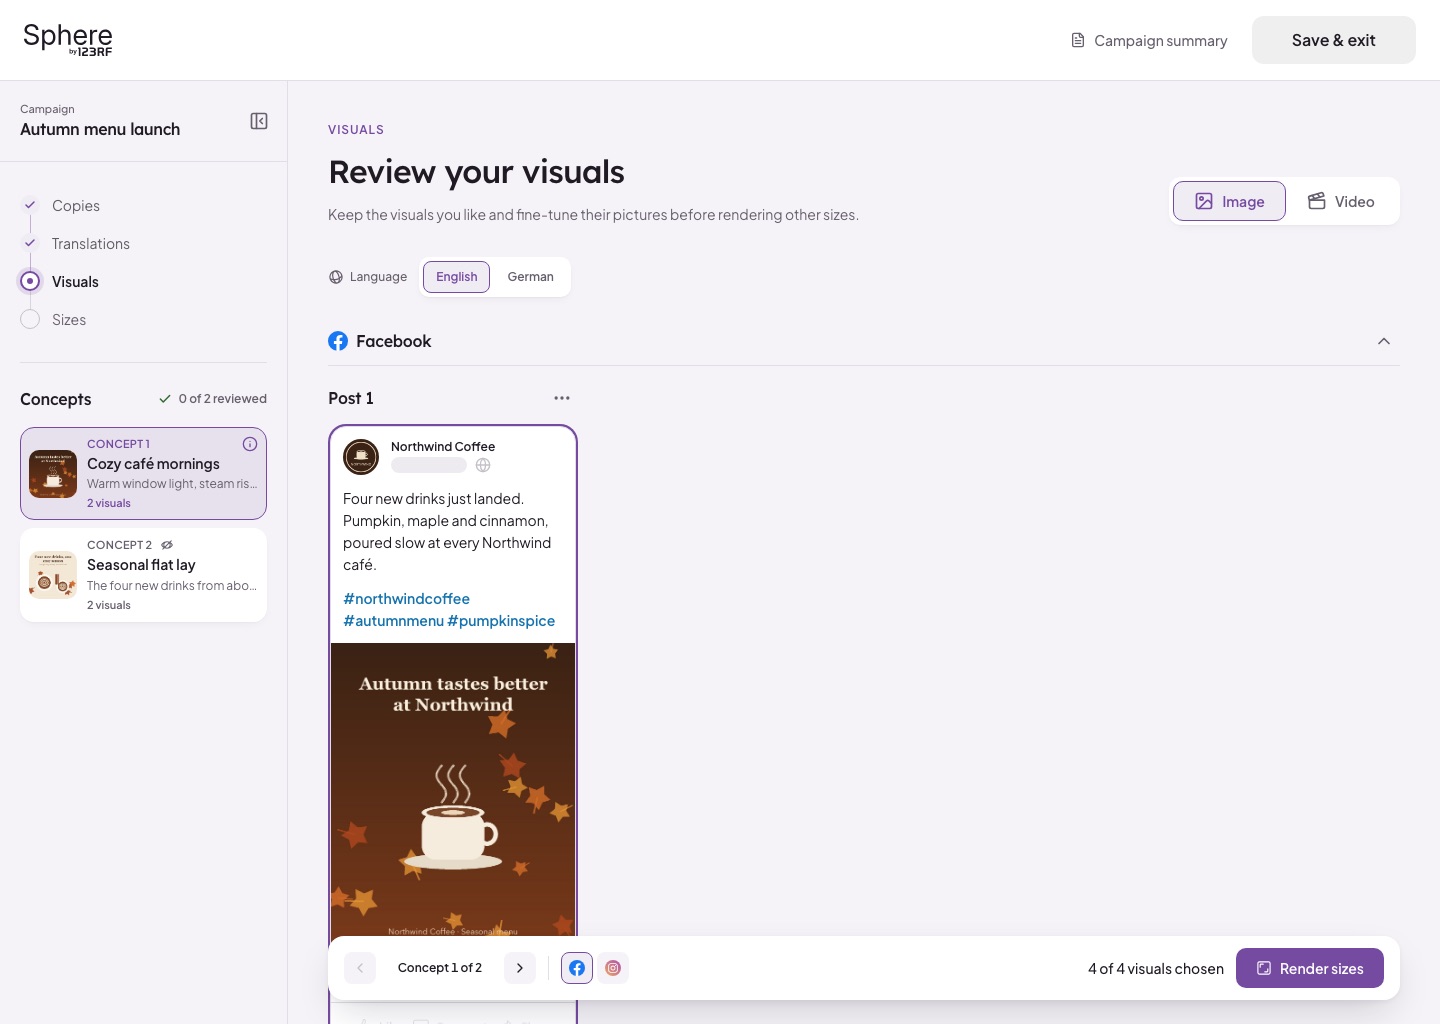The height and width of the screenshot is (1024, 1440).
Task: Click the Visuals step radio marker
Action: pyautogui.click(x=30, y=281)
